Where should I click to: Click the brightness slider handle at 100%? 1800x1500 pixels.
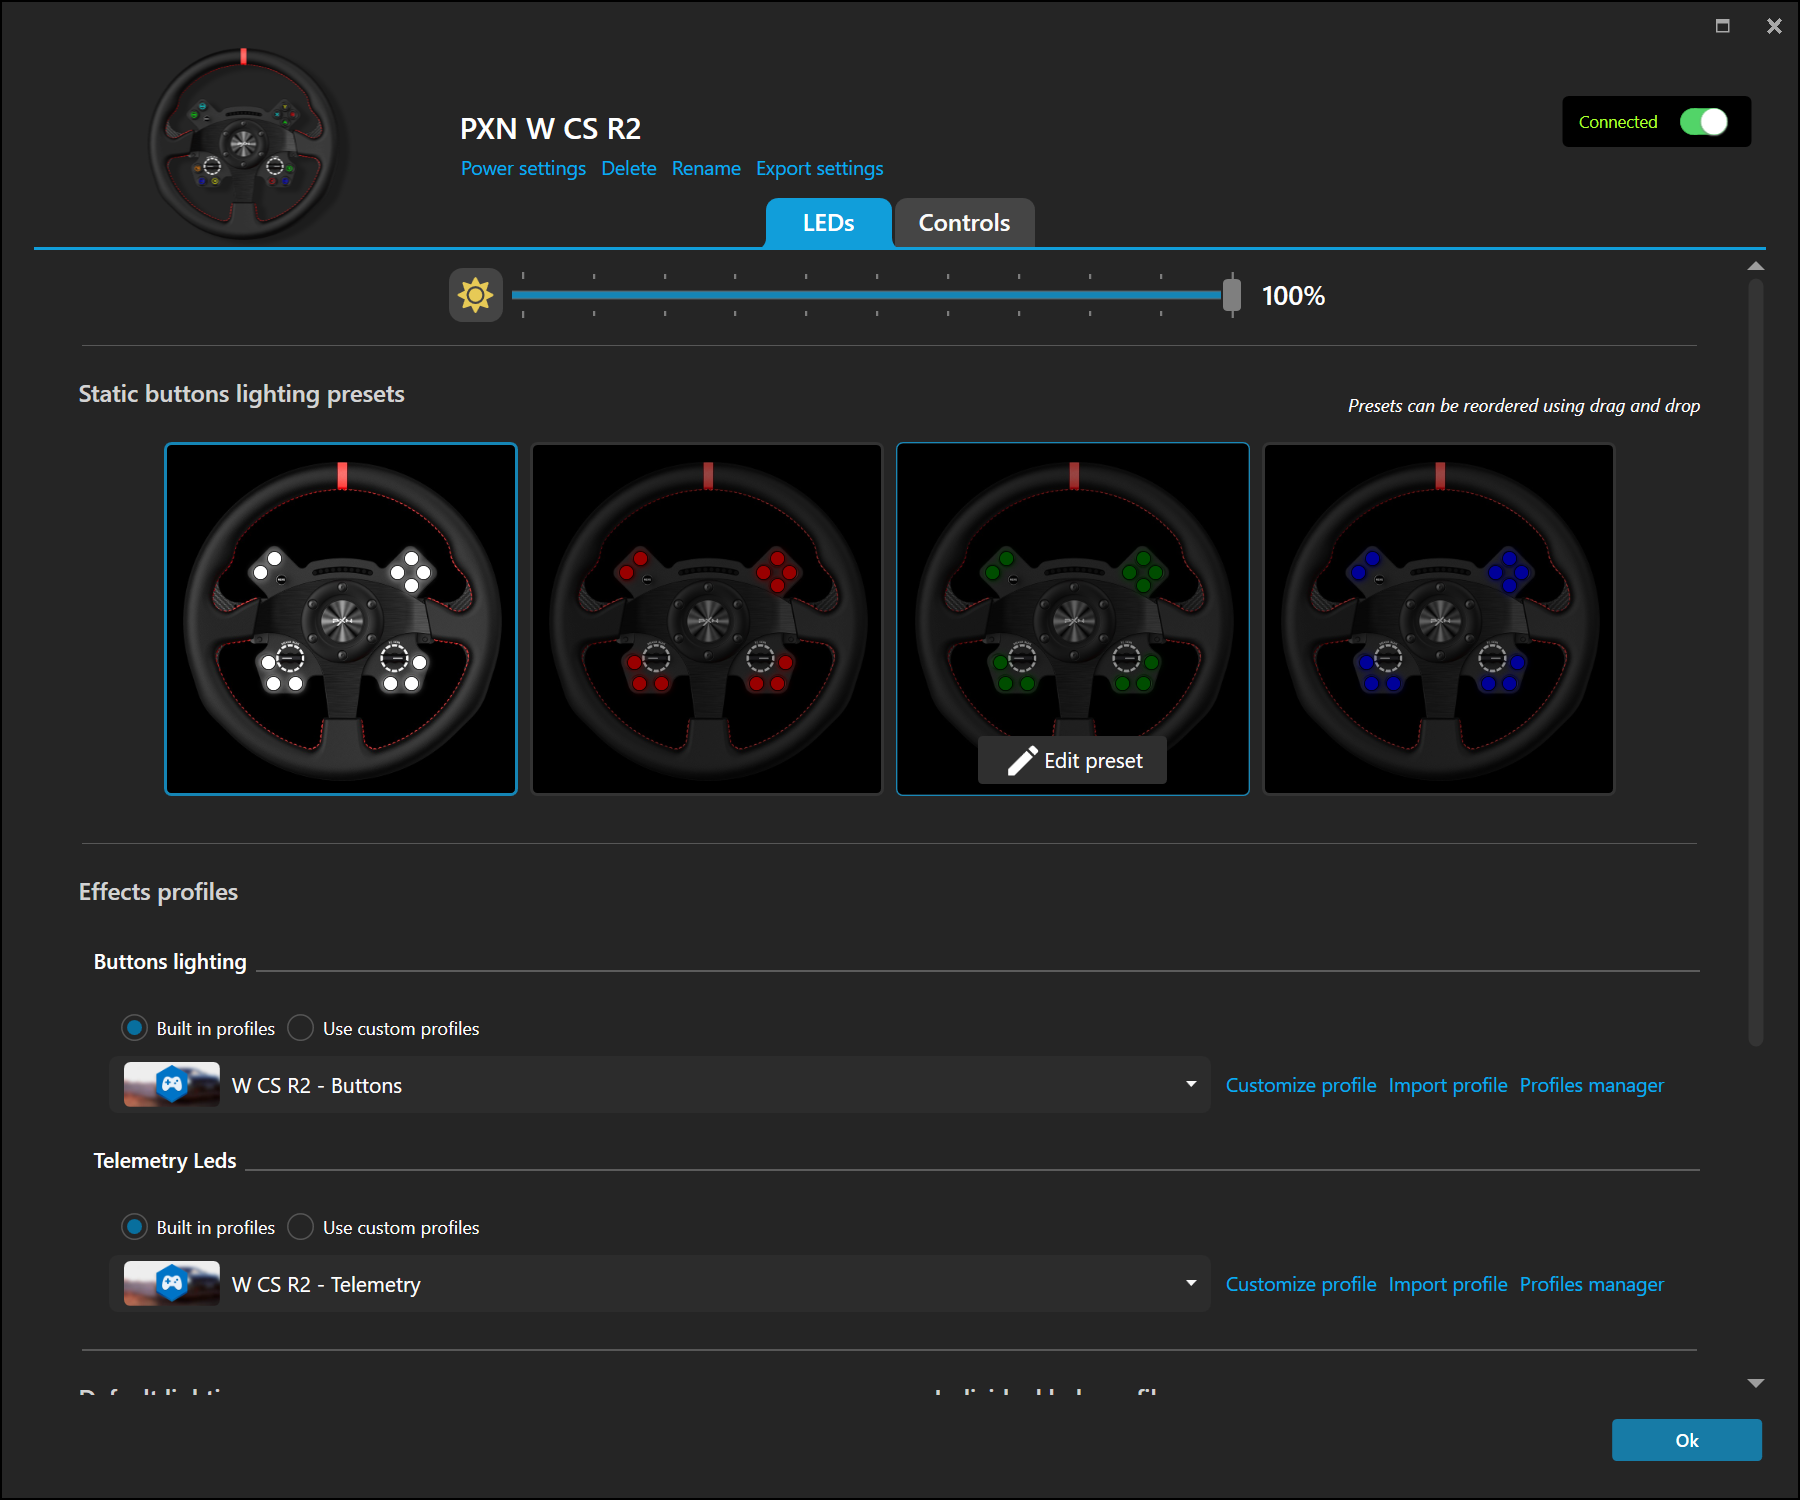point(1232,295)
